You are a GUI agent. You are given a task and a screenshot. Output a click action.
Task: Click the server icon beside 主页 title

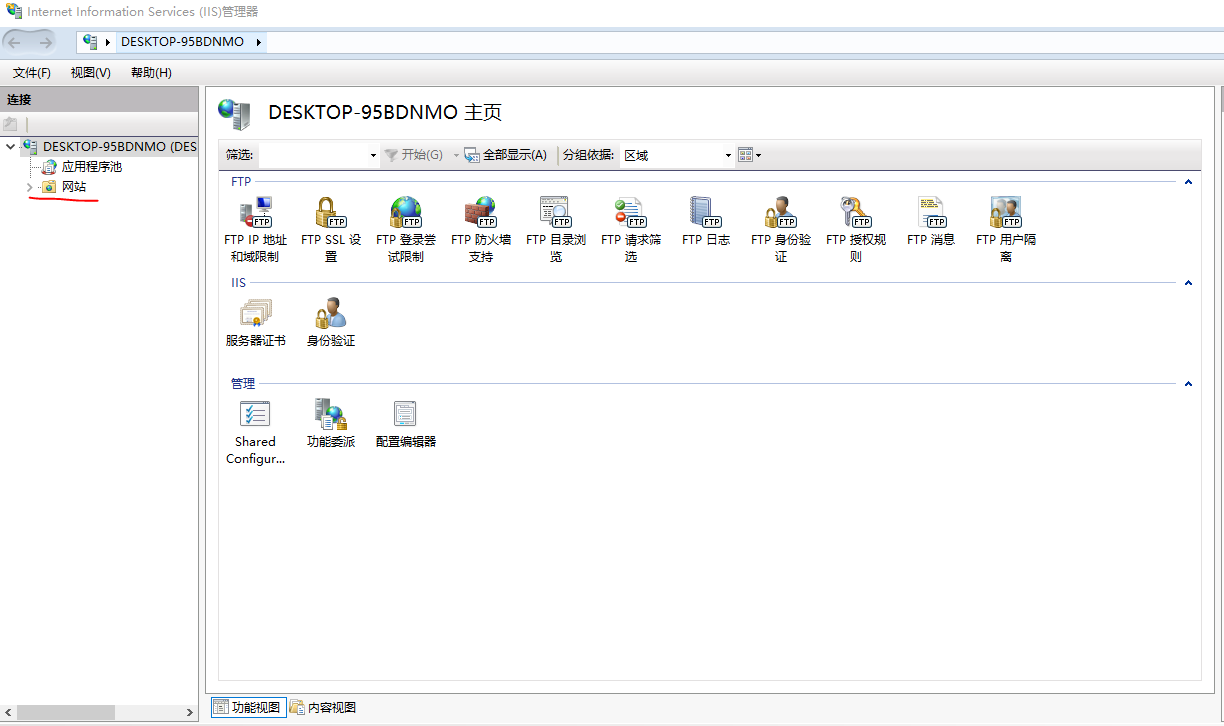coord(234,114)
